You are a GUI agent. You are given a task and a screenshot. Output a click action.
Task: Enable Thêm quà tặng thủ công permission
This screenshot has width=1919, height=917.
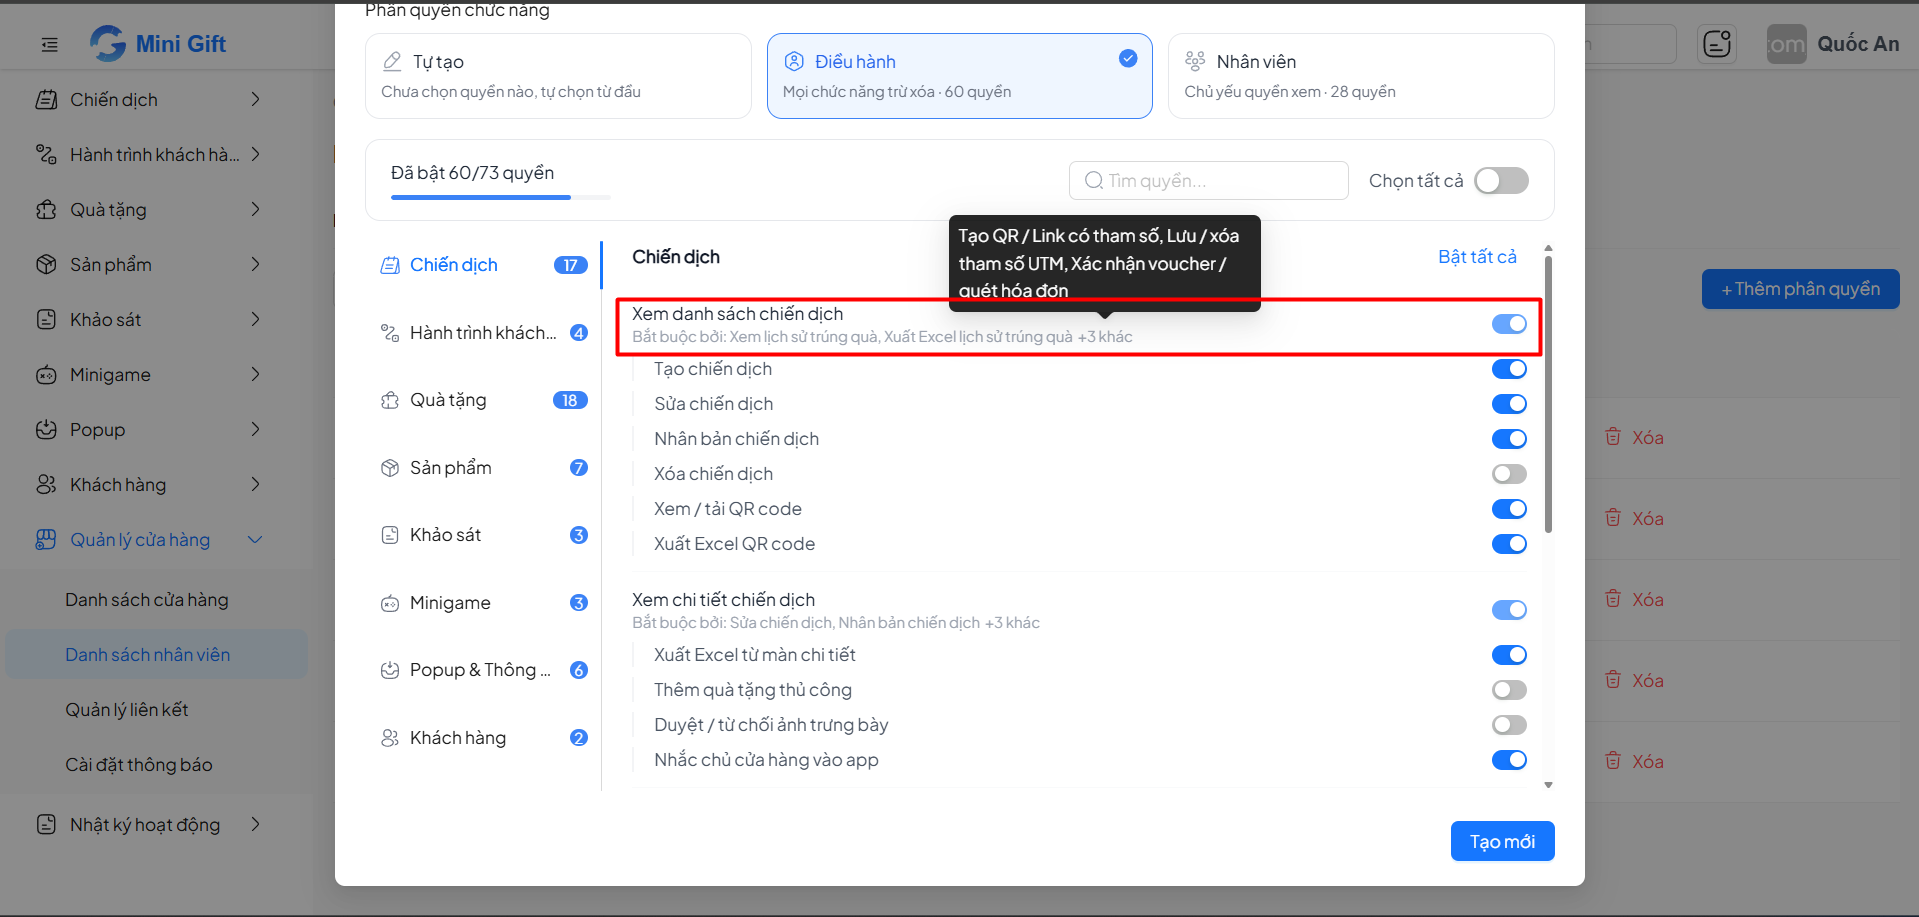pyautogui.click(x=1509, y=690)
